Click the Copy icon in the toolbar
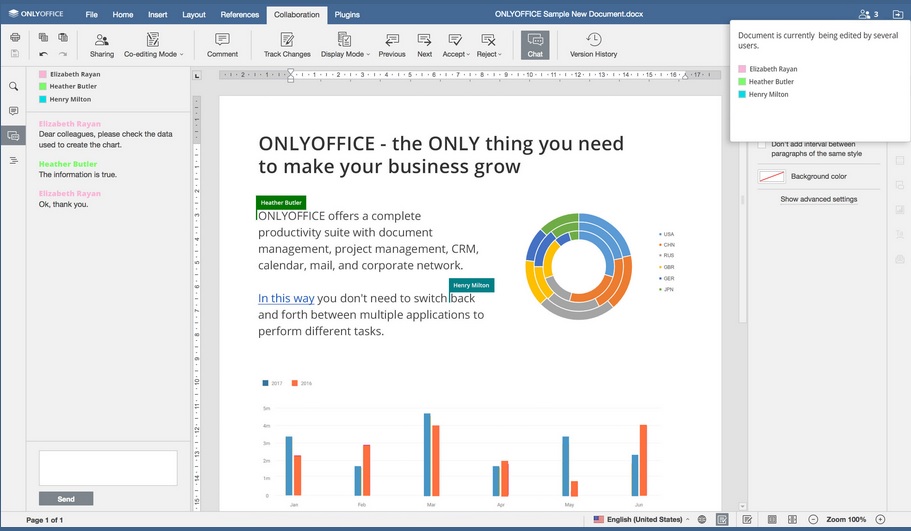This screenshot has height=531, width=911. [x=43, y=37]
